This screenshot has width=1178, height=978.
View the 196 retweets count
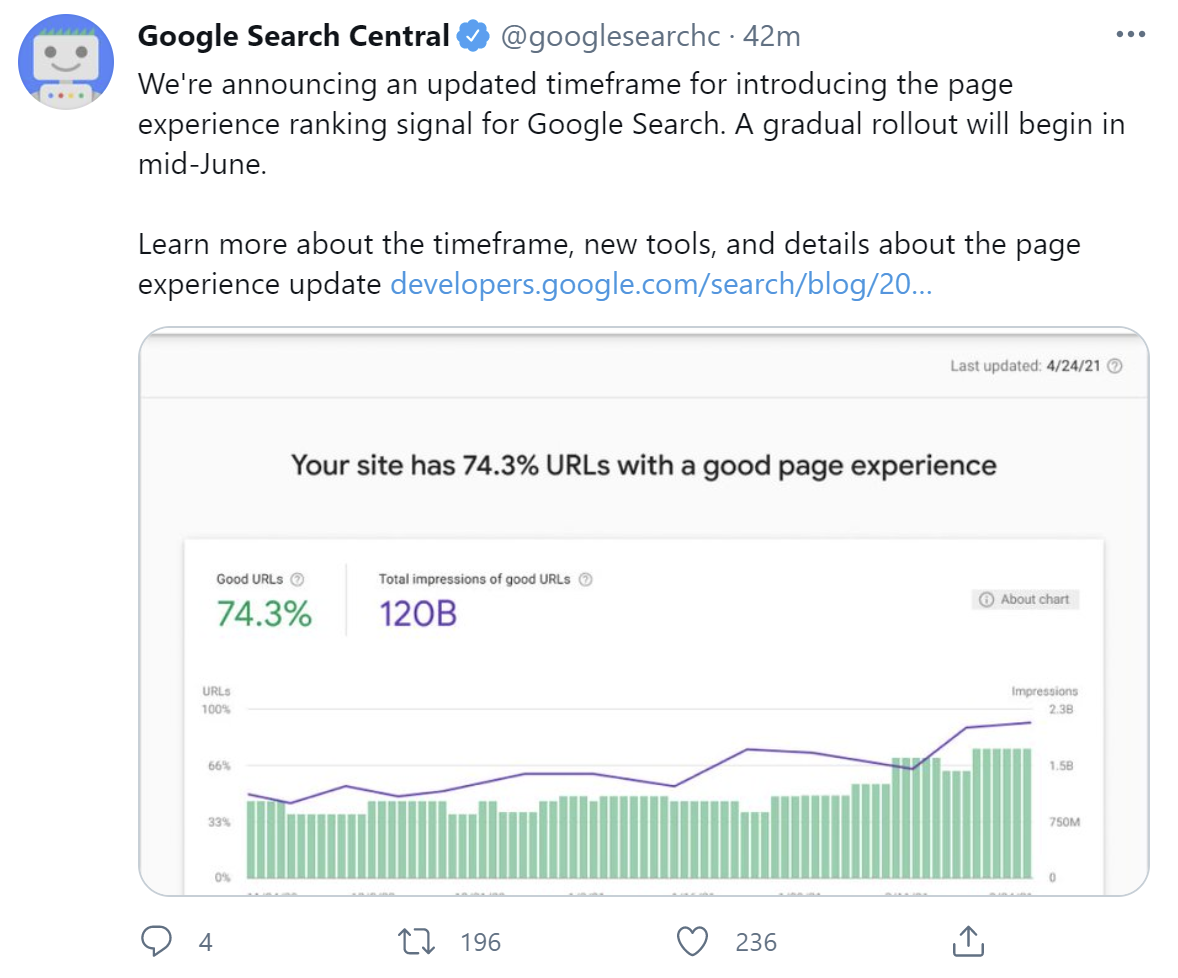(x=481, y=940)
